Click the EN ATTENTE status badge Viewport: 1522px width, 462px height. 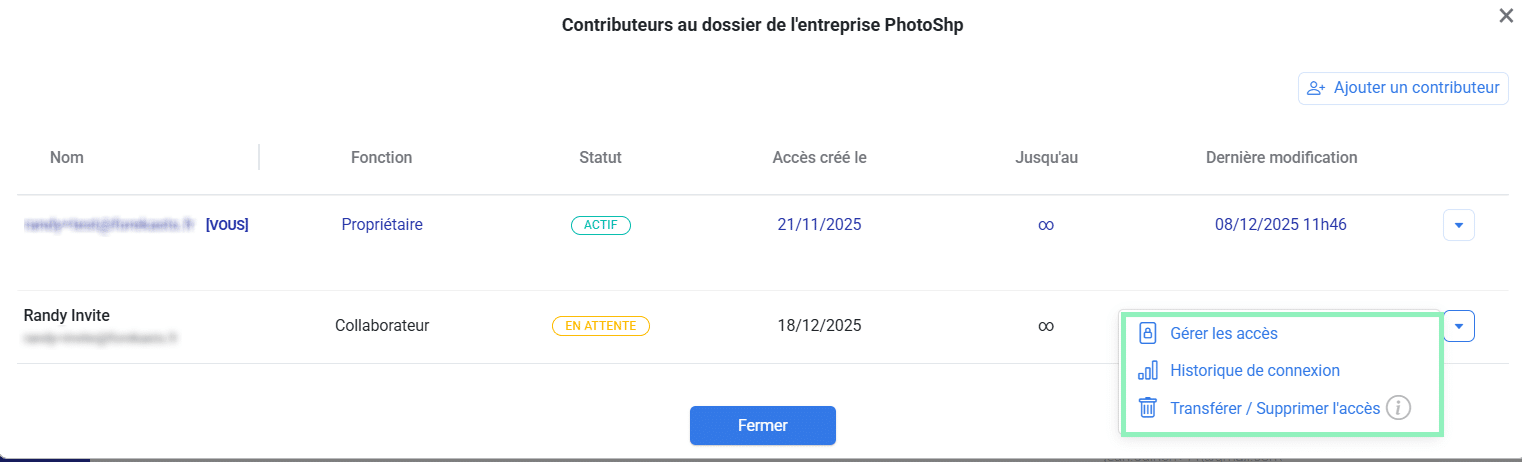[601, 325]
